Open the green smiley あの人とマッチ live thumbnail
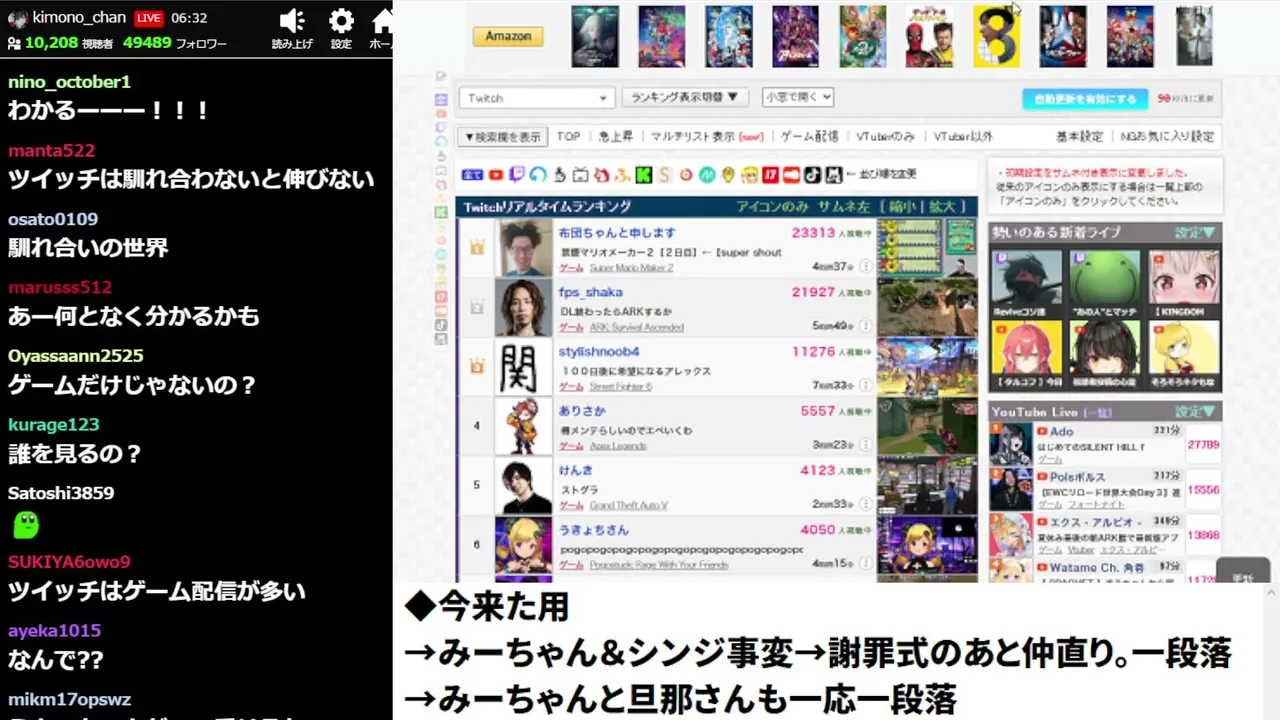 [1105, 277]
